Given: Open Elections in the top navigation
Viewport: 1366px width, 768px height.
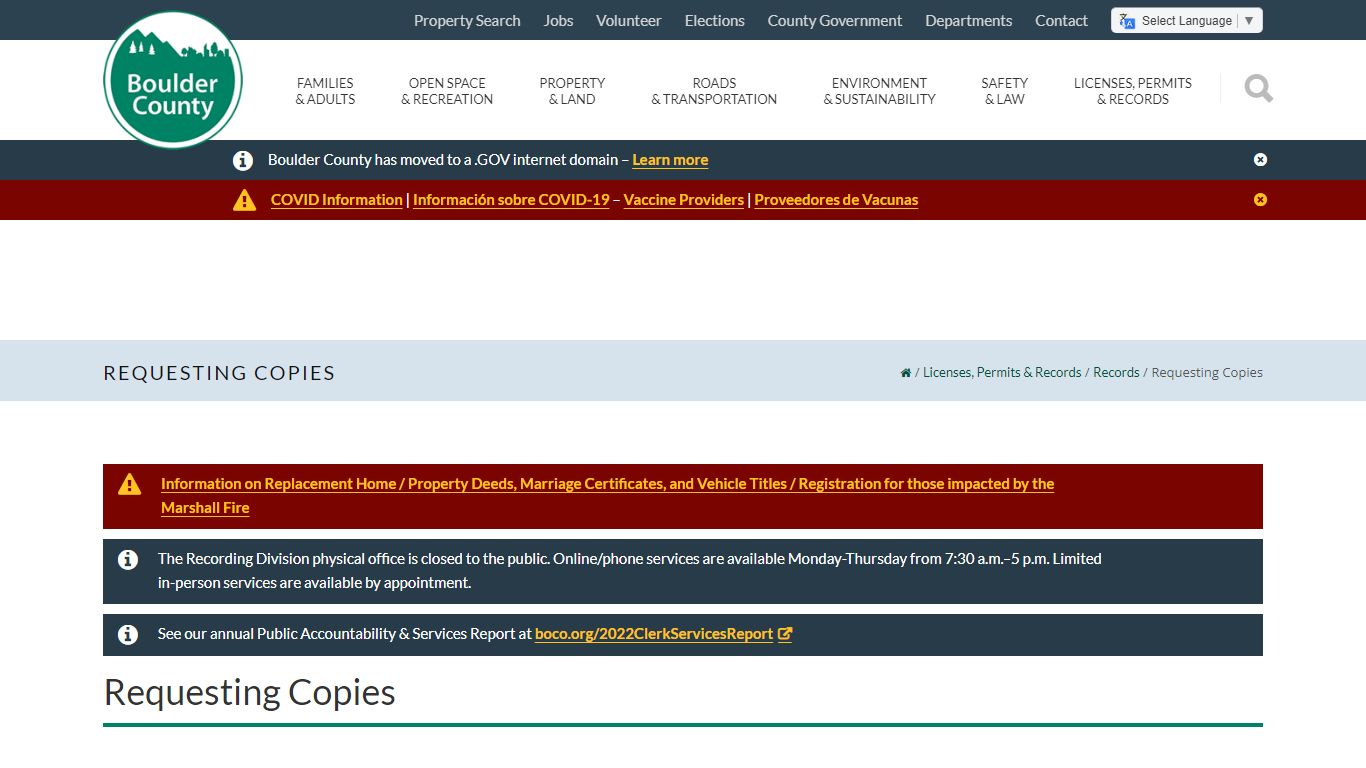Looking at the screenshot, I should [x=714, y=21].
